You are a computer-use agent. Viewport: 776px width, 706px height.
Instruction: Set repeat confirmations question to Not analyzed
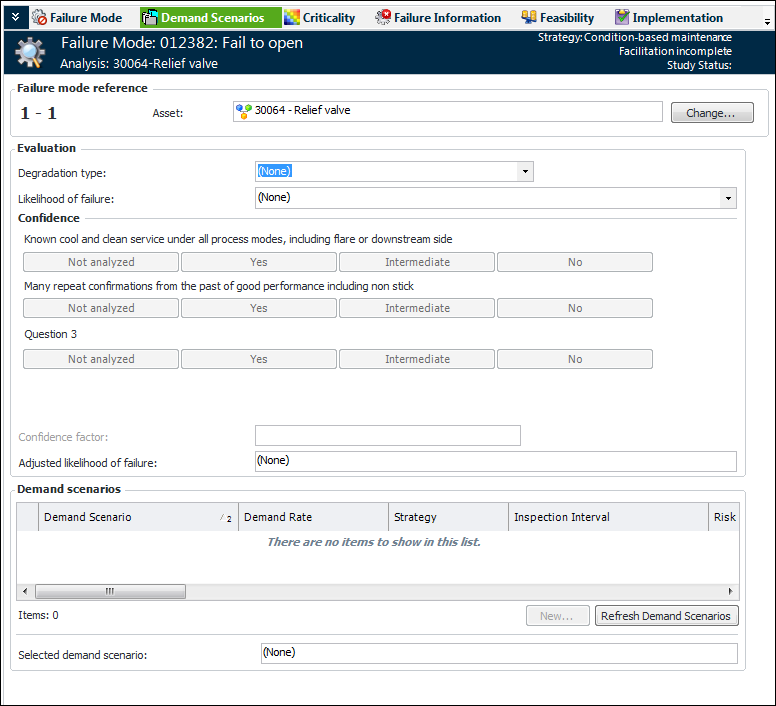click(x=101, y=308)
